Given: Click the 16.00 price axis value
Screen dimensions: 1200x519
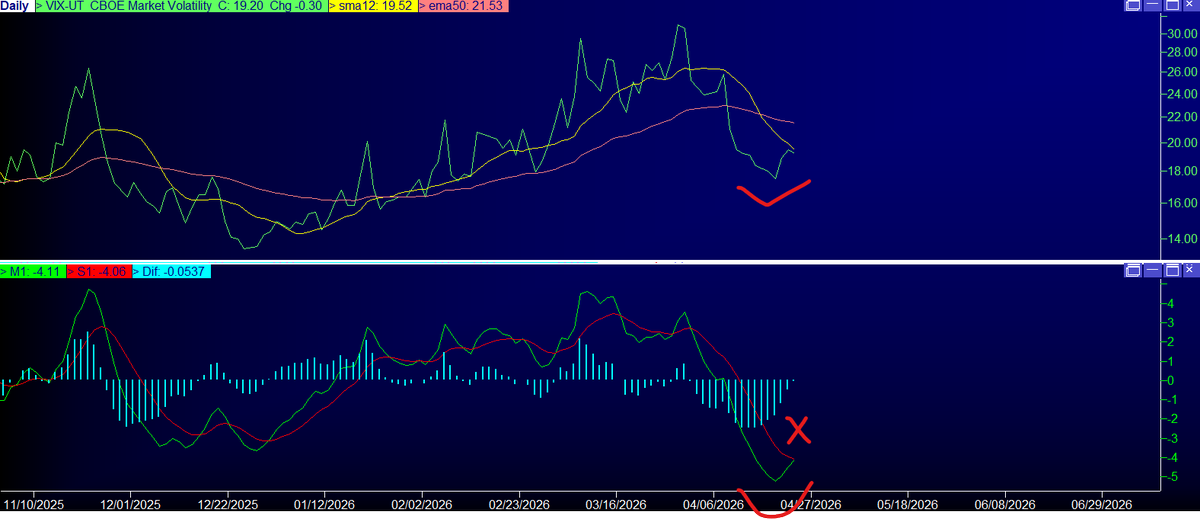Looking at the screenshot, I should click(x=1181, y=203).
